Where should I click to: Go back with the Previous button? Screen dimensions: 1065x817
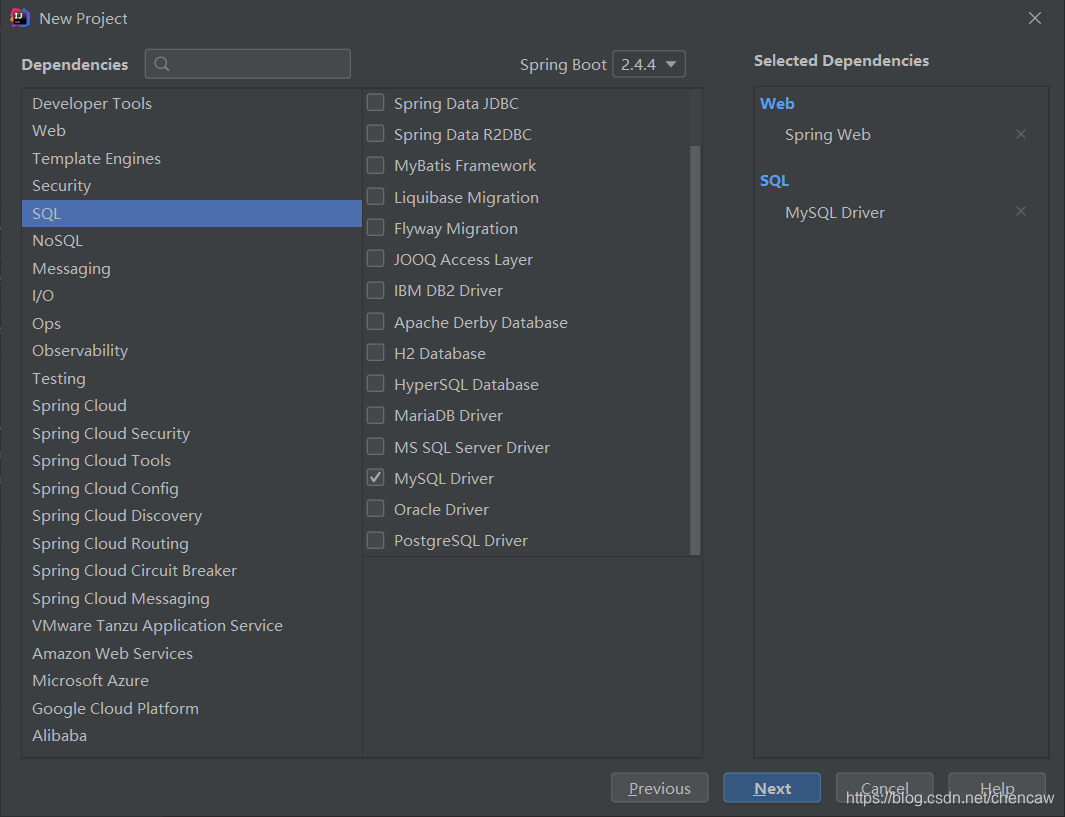point(660,788)
